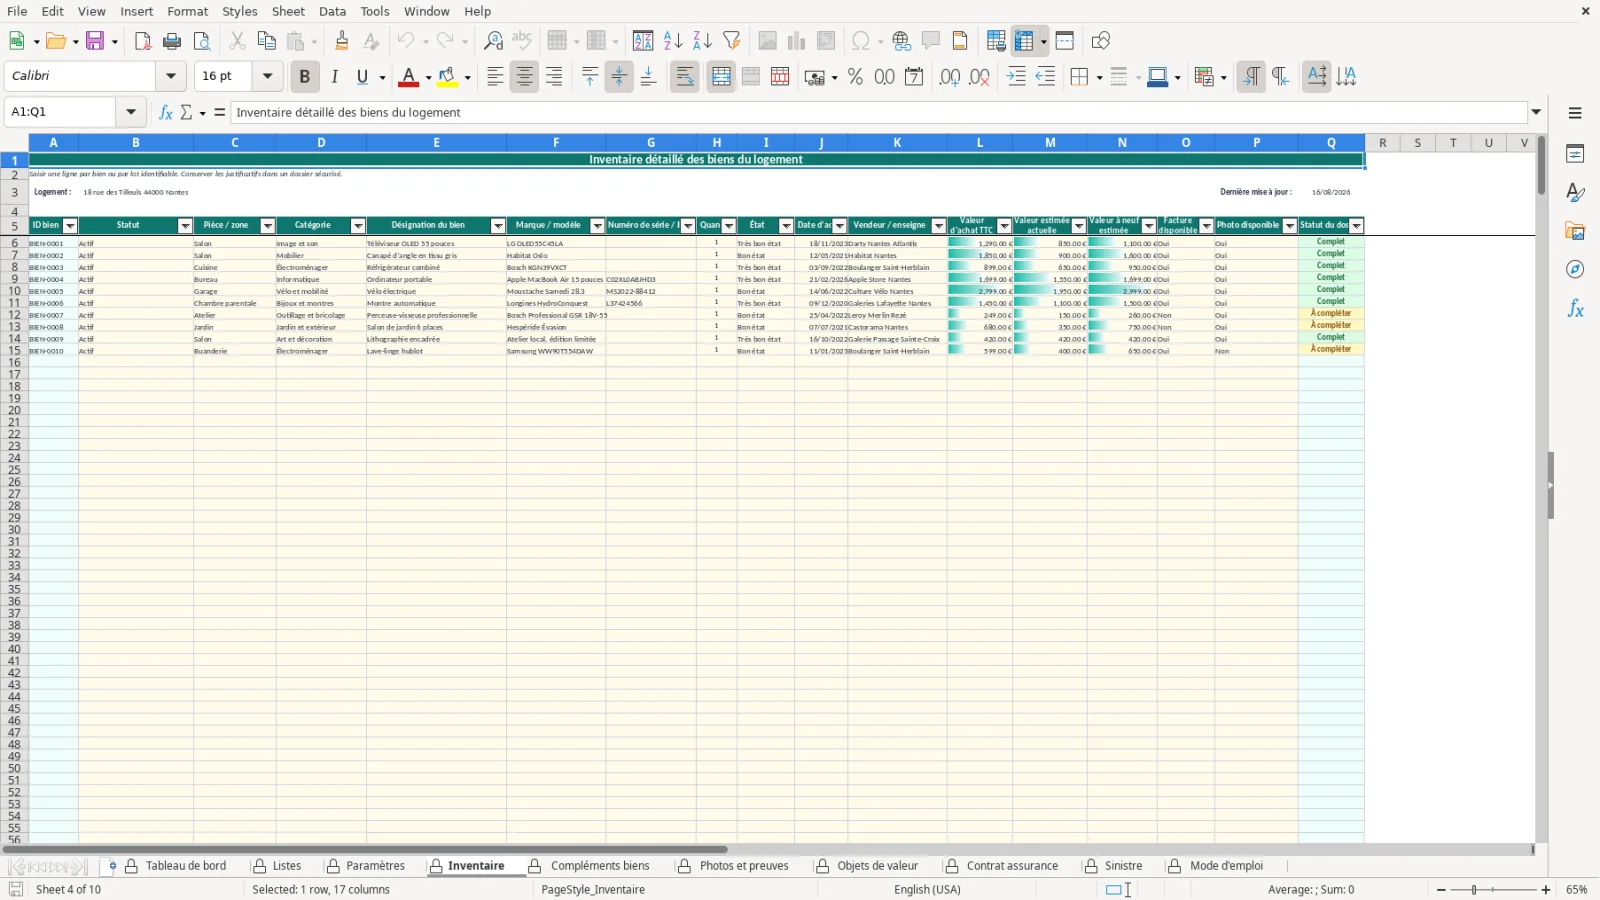The height and width of the screenshot is (900, 1600).
Task: Click the vertical scrollbar
Action: (x=1541, y=165)
